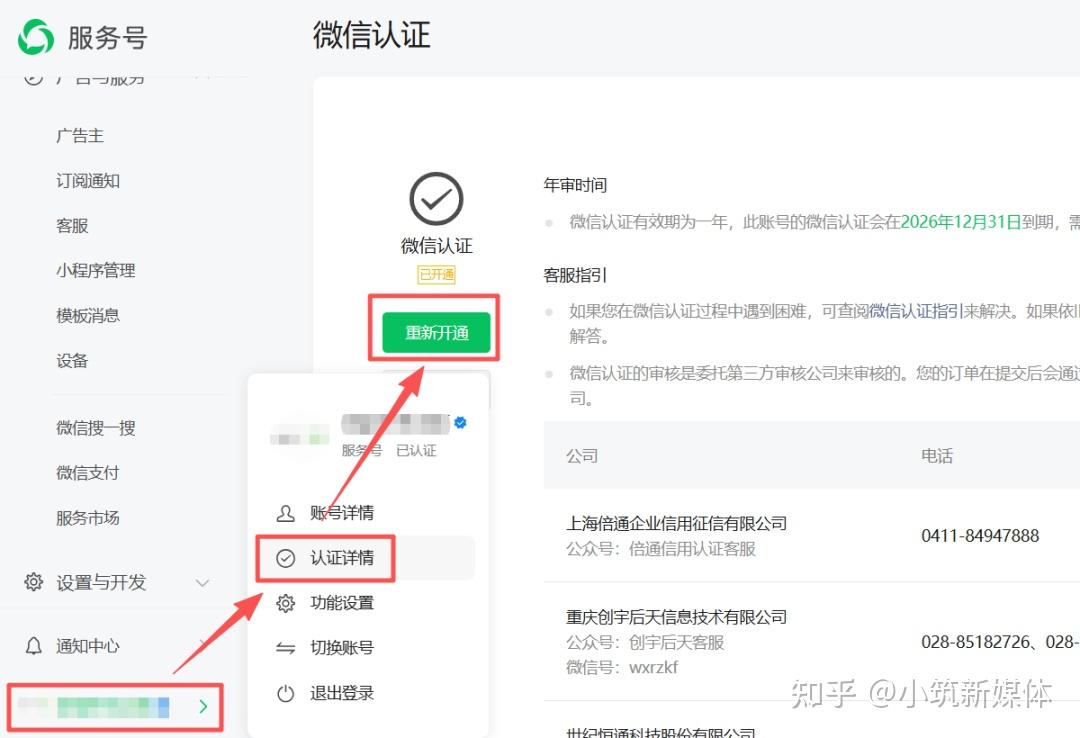Click the 客服指引 heading
Viewport: 1080px width, 738px height.
575,275
